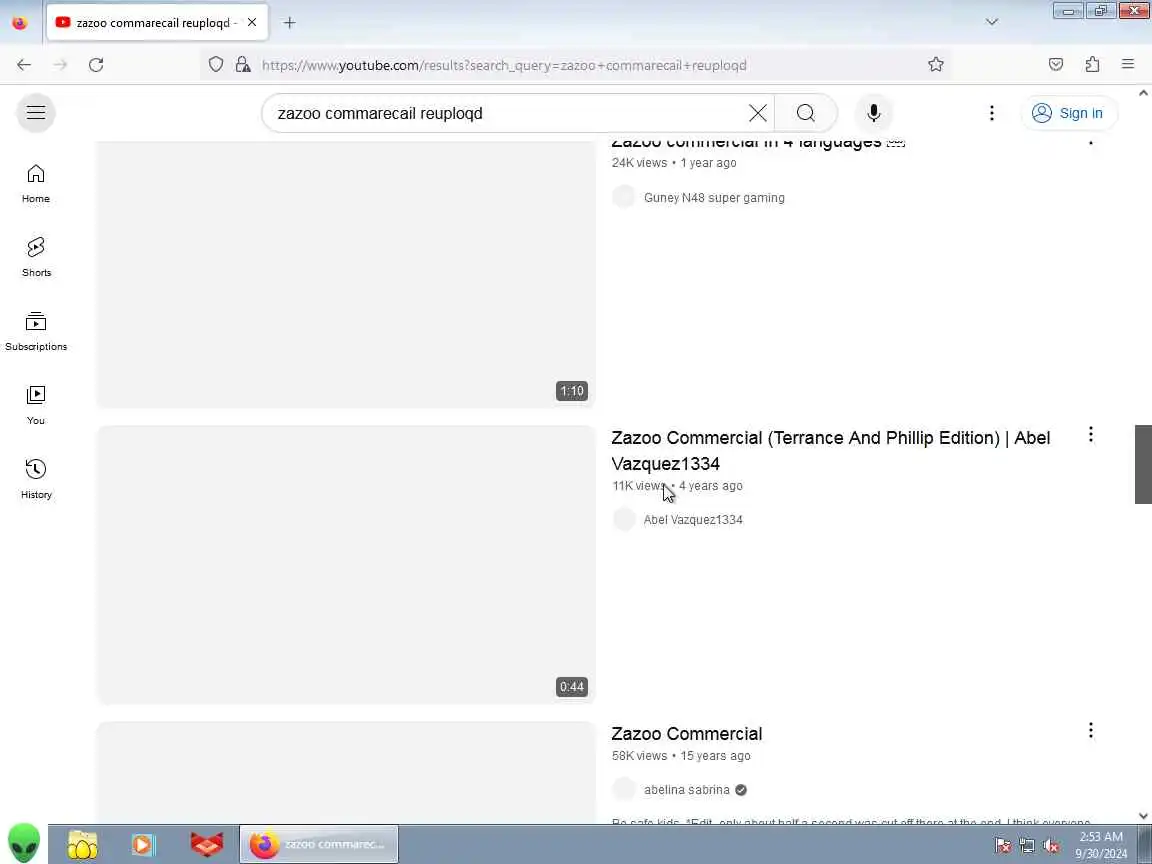Click the muted volume tray icon
The height and width of the screenshot is (864, 1152).
click(x=1051, y=846)
